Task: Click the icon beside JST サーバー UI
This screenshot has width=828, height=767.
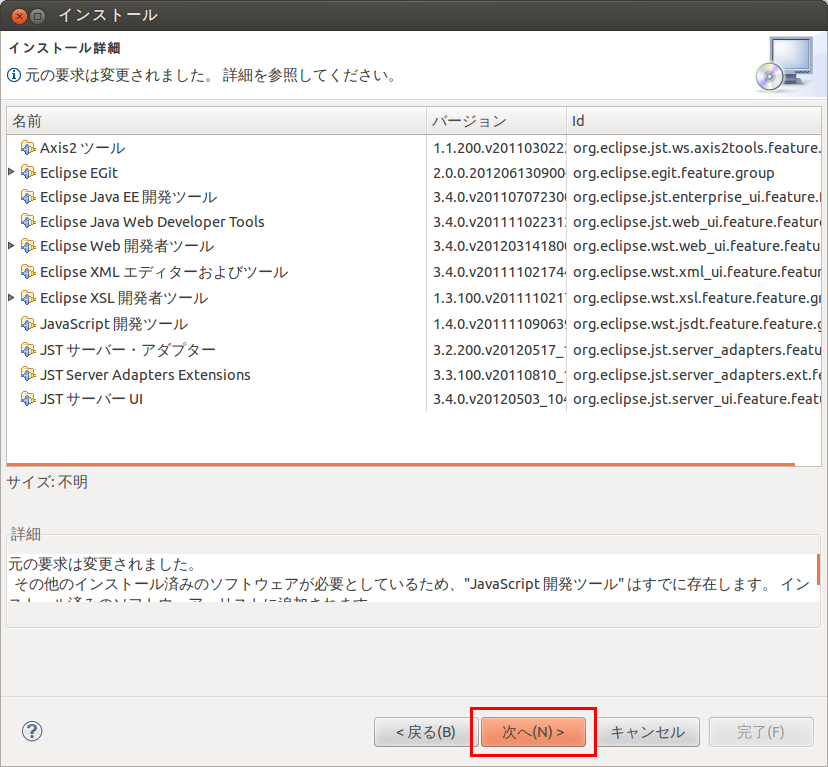Action: point(28,398)
